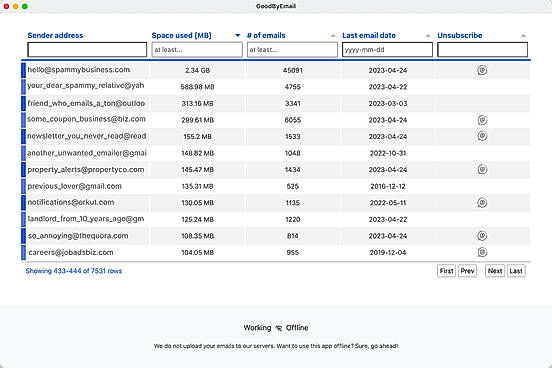This screenshot has height=368, width=552.
Task: Select row so_annoying@thequora.com
Action: click(x=276, y=236)
